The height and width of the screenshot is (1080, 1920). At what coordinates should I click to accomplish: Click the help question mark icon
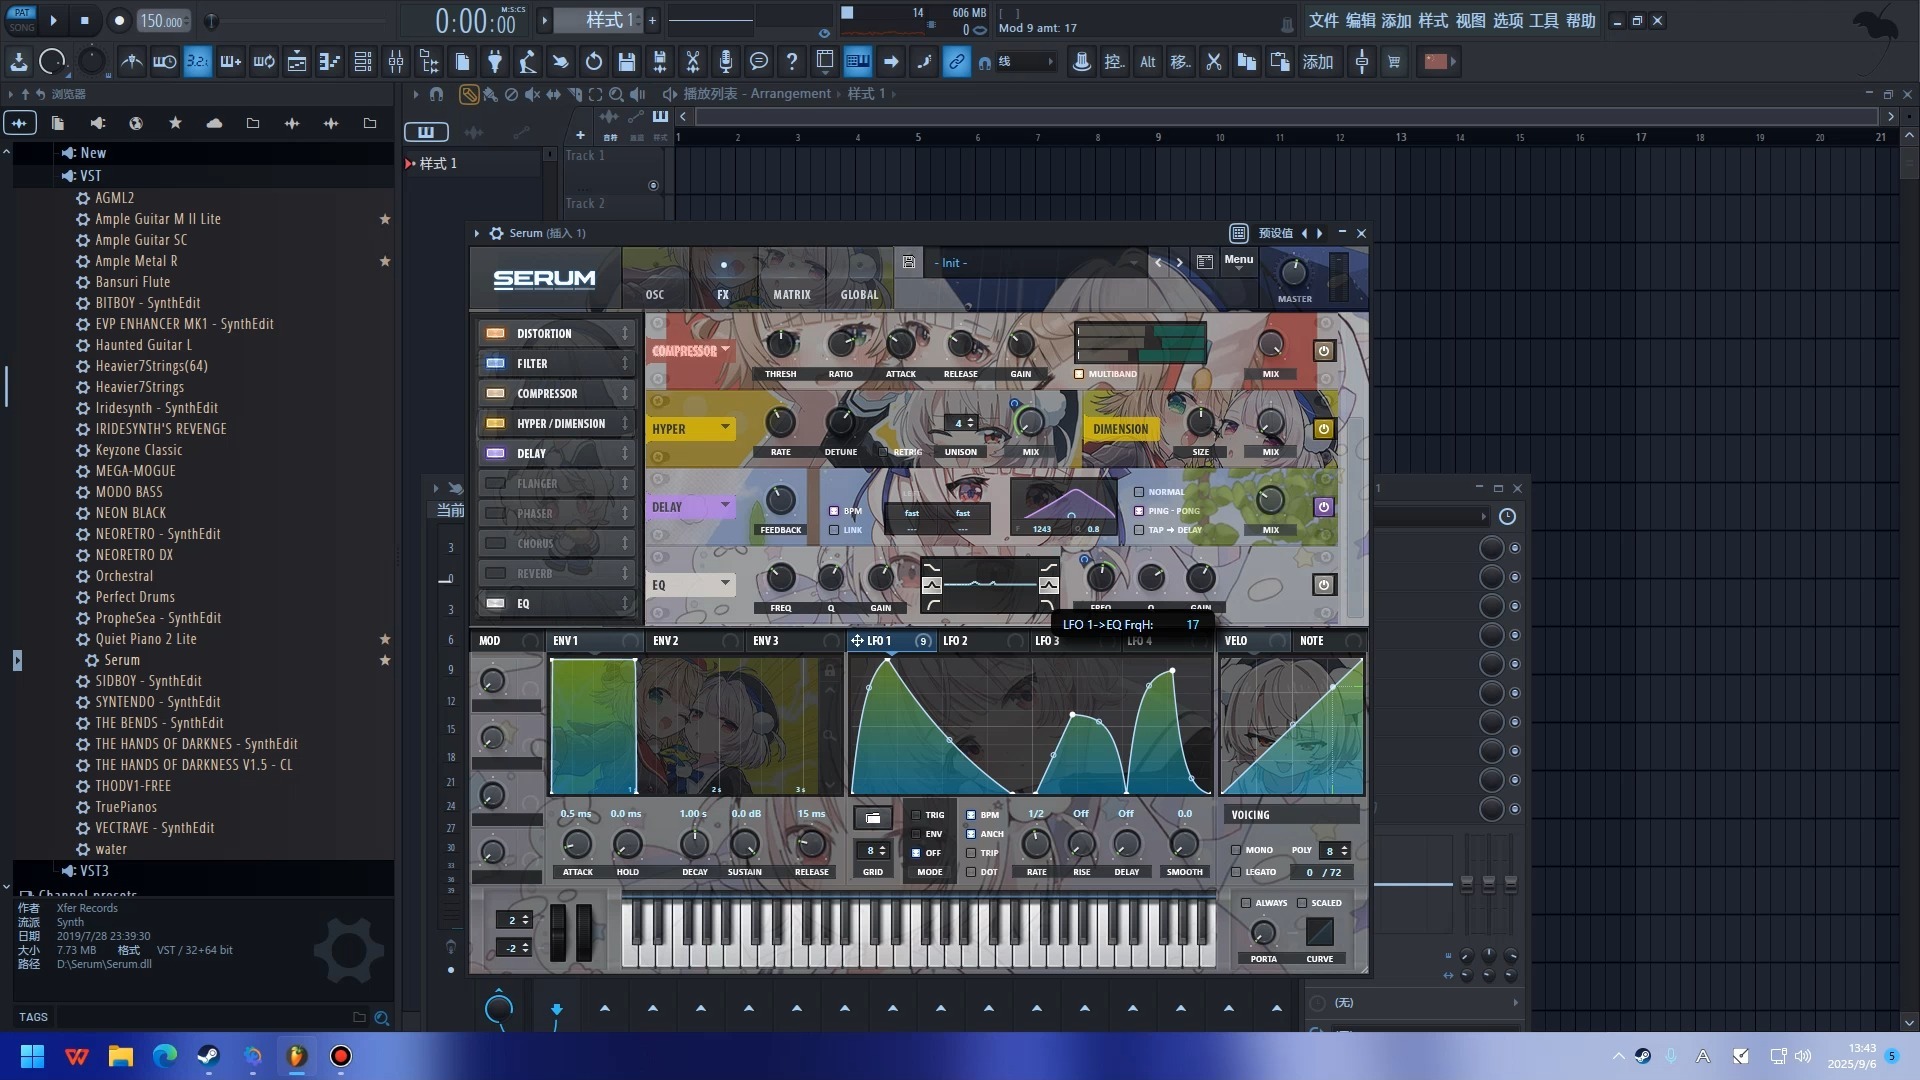791,62
